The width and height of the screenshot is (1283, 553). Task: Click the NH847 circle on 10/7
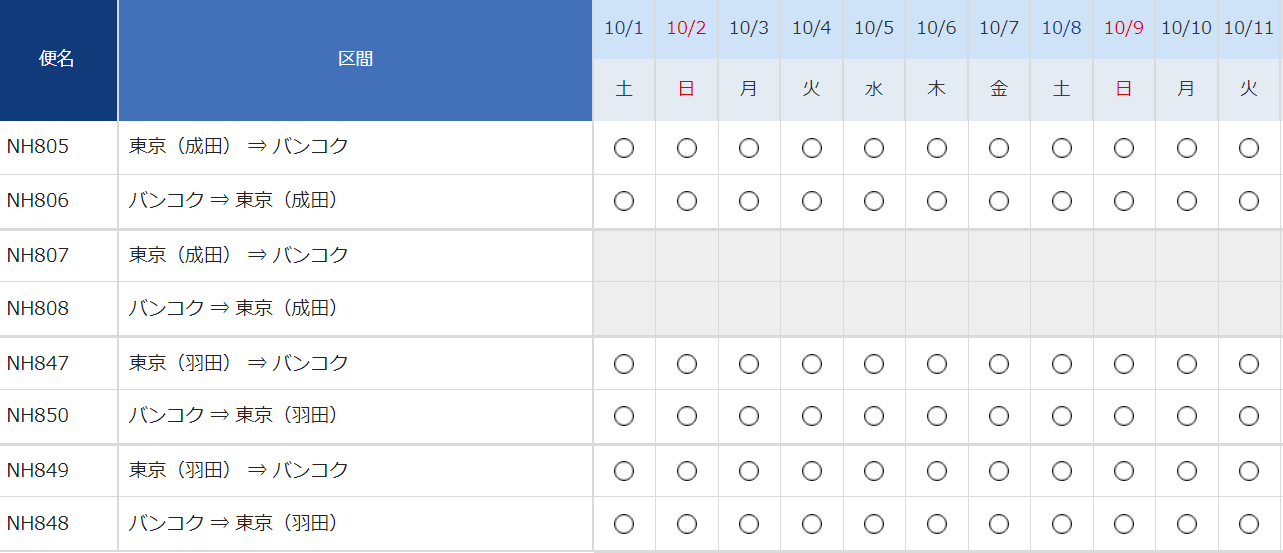coord(999,364)
